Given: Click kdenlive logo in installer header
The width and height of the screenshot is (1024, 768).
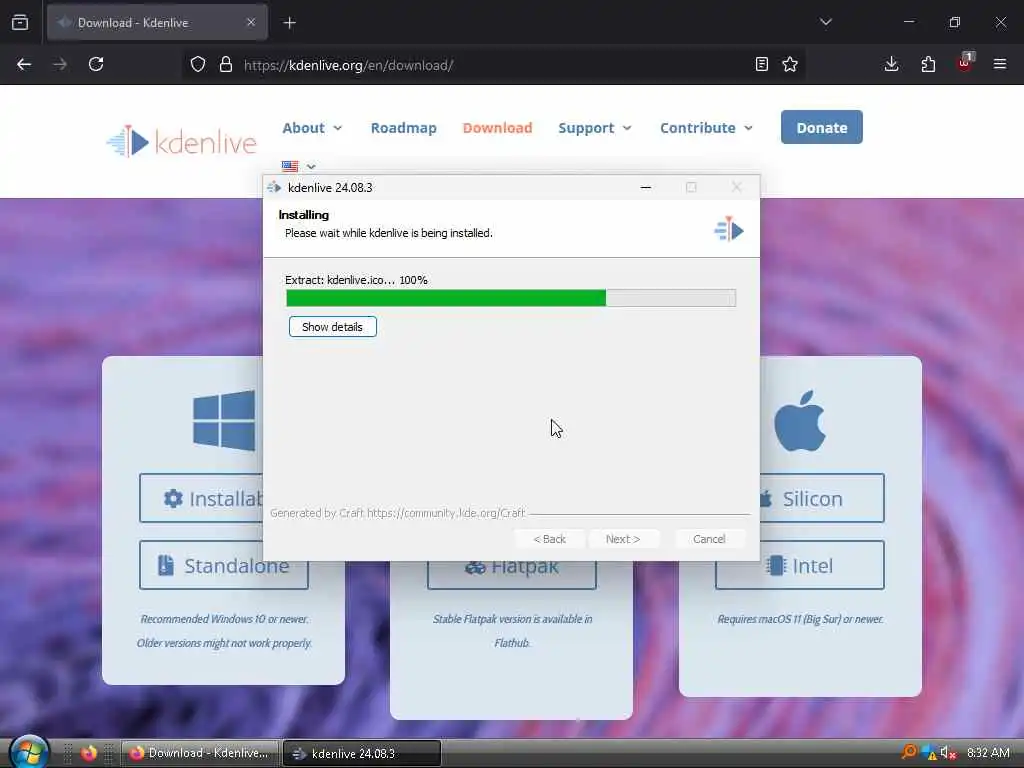Looking at the screenshot, I should coord(729,229).
